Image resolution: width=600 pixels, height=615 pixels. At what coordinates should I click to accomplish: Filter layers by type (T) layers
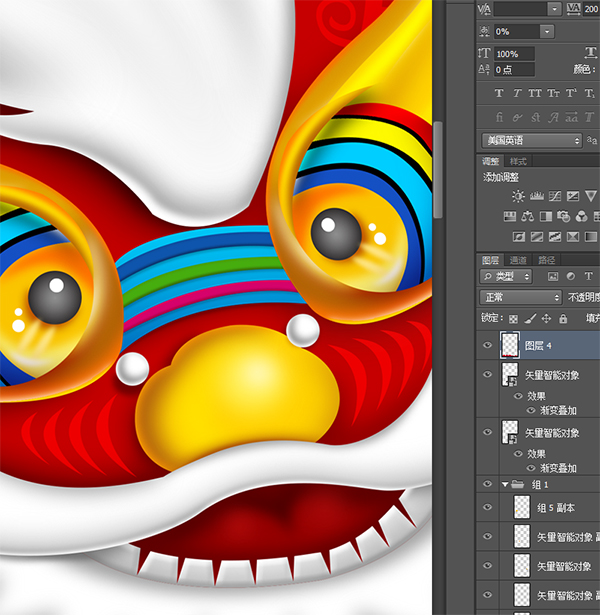(589, 276)
